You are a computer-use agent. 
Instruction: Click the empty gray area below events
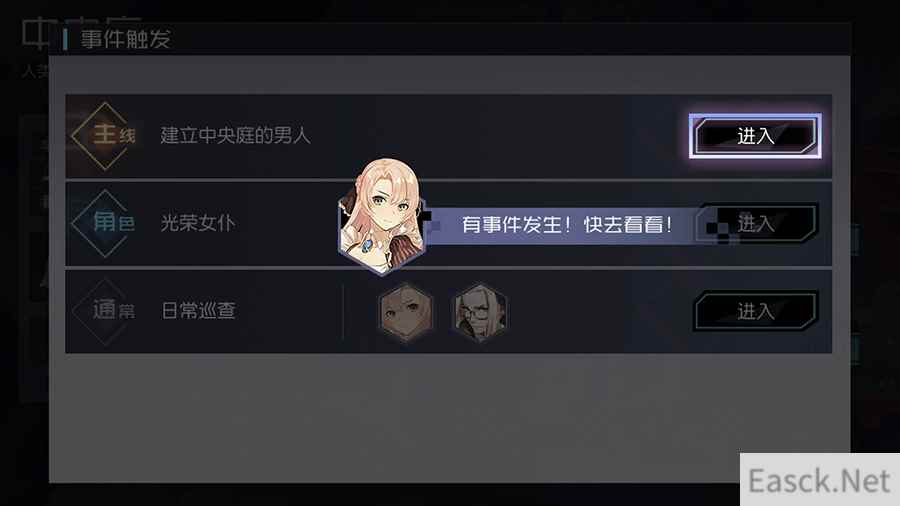pyautogui.click(x=449, y=418)
